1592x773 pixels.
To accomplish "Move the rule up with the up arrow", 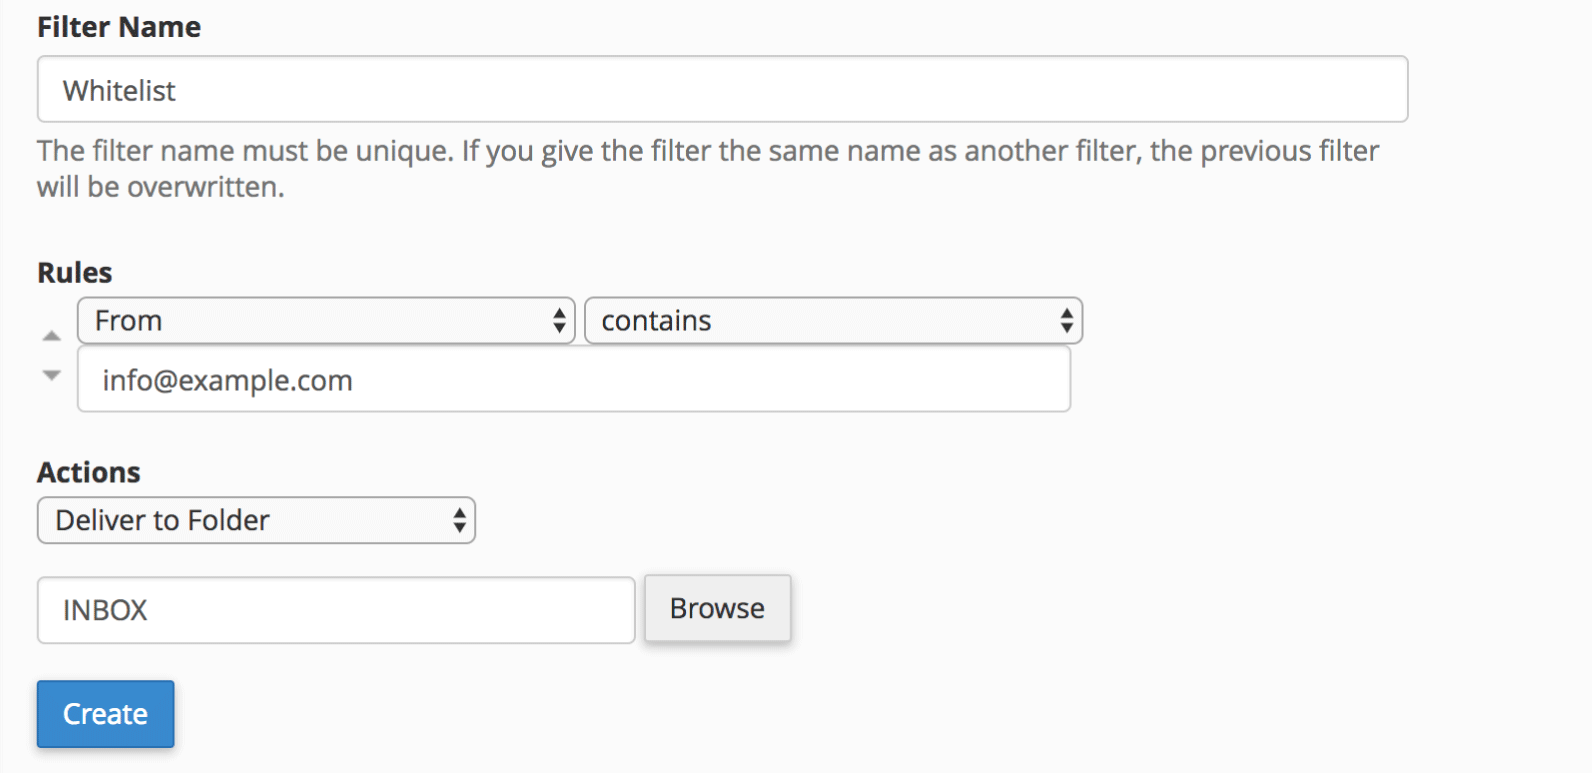I will tap(52, 336).
